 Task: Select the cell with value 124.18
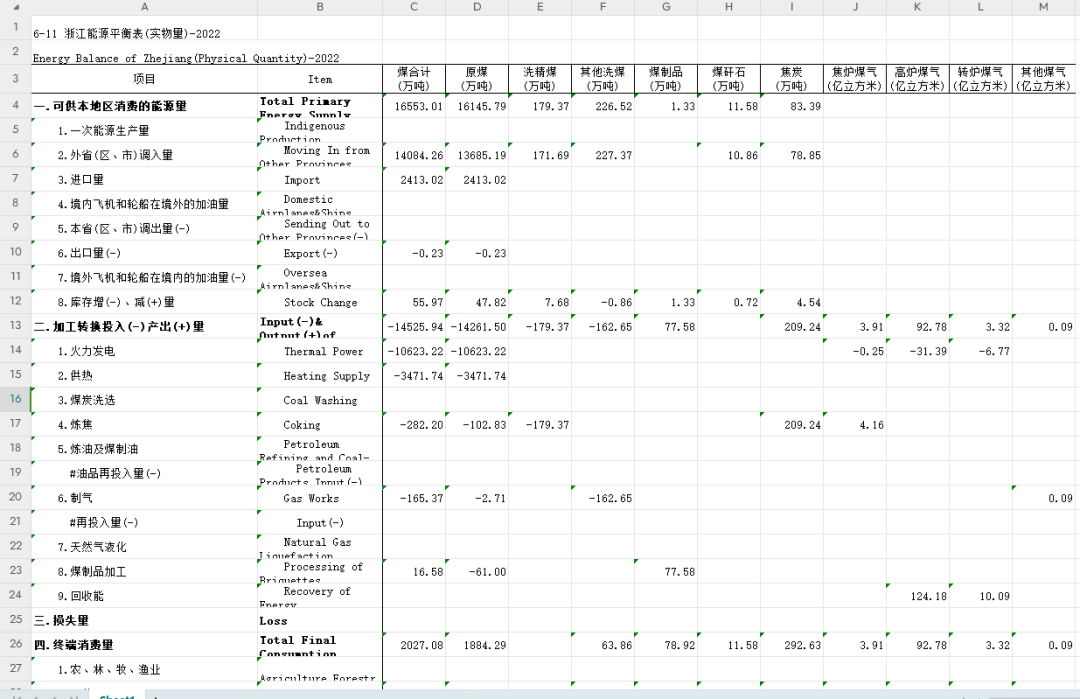click(917, 596)
